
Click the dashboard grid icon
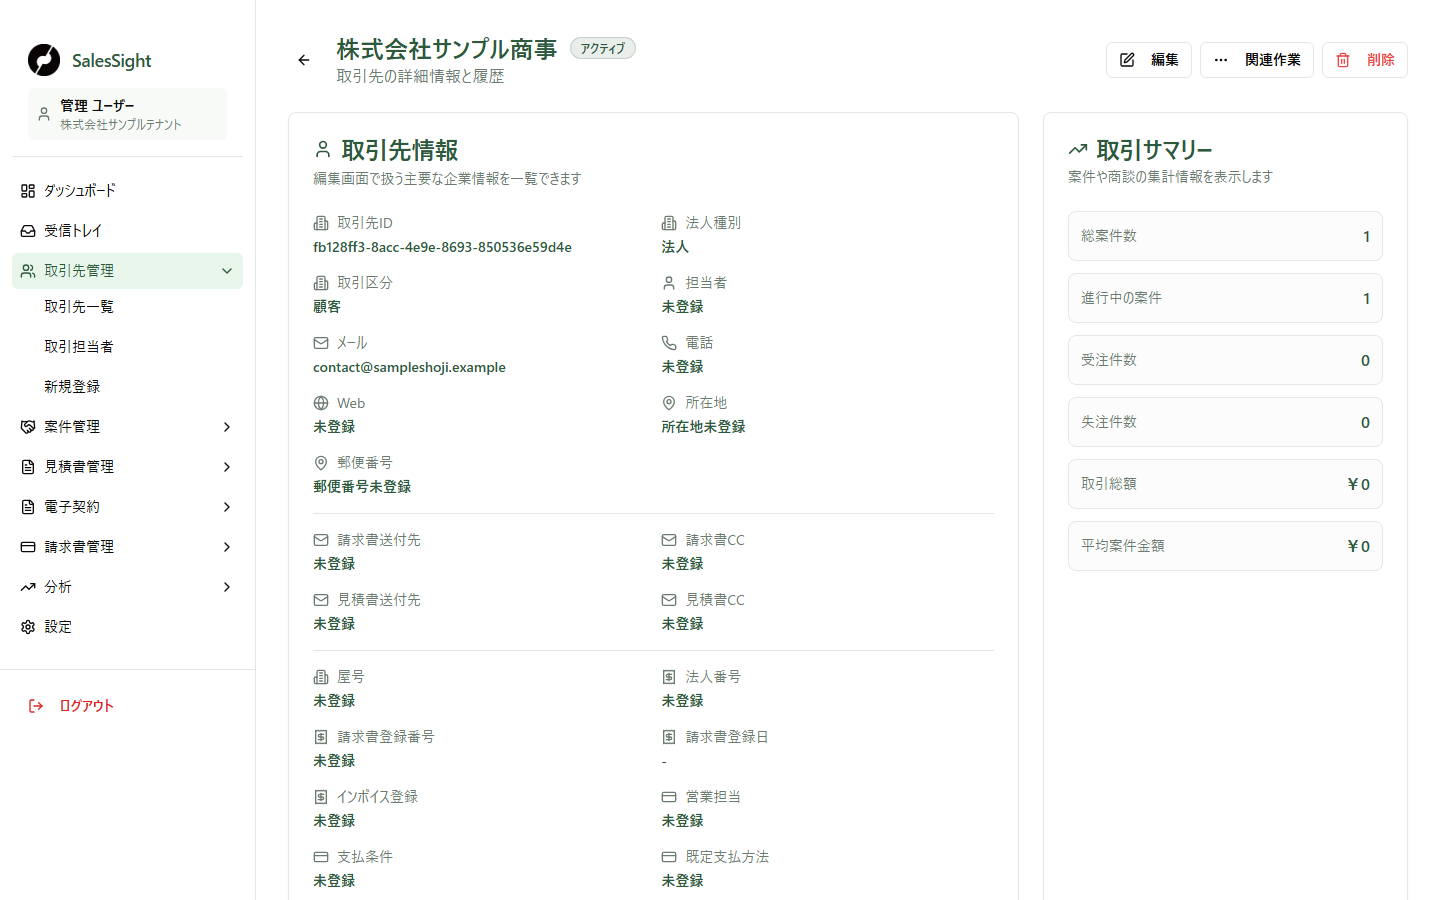click(x=28, y=191)
